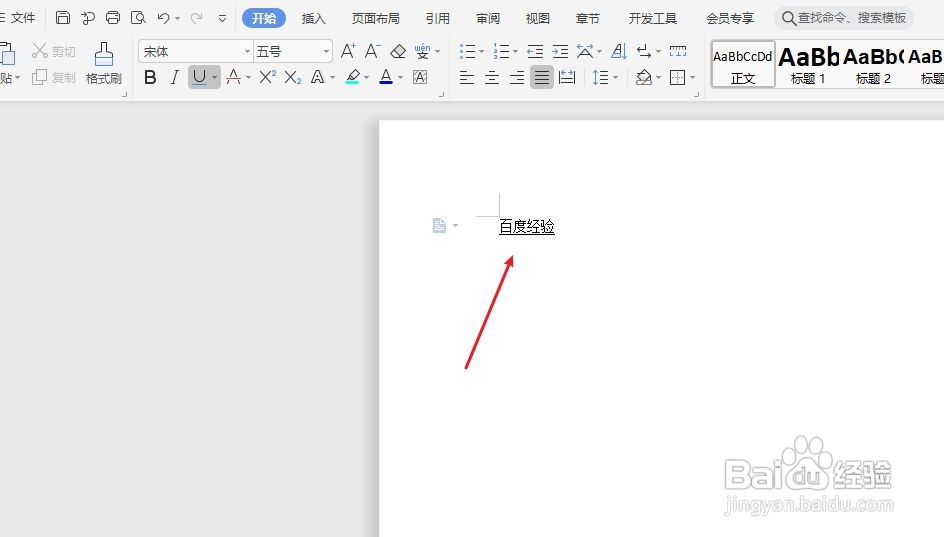This screenshot has width=944, height=537.
Task: Align text right
Action: pyautogui.click(x=517, y=77)
